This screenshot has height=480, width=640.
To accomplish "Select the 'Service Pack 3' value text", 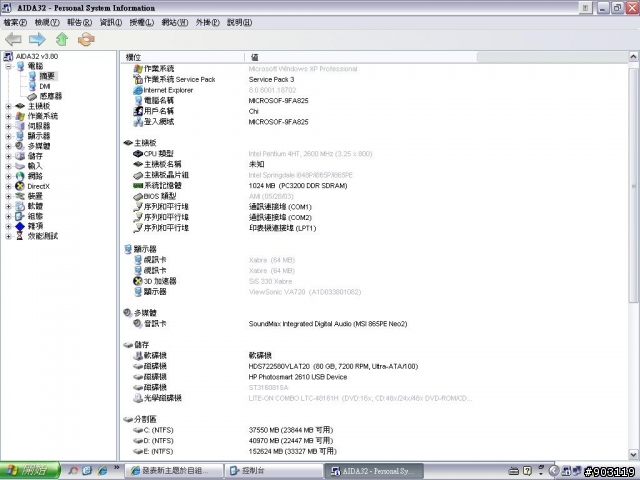I will click(271, 80).
